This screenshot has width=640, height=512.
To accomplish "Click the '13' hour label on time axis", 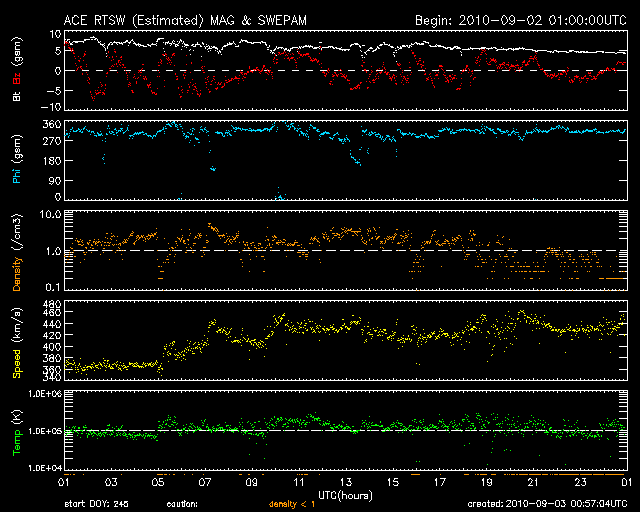I will click(x=346, y=483).
